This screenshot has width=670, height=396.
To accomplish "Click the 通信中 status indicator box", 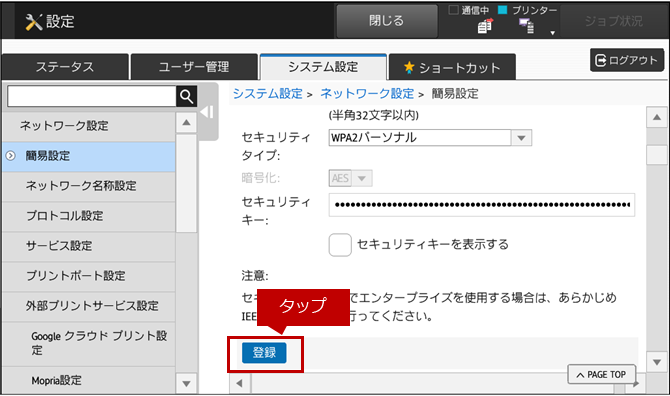I will (x=453, y=10).
